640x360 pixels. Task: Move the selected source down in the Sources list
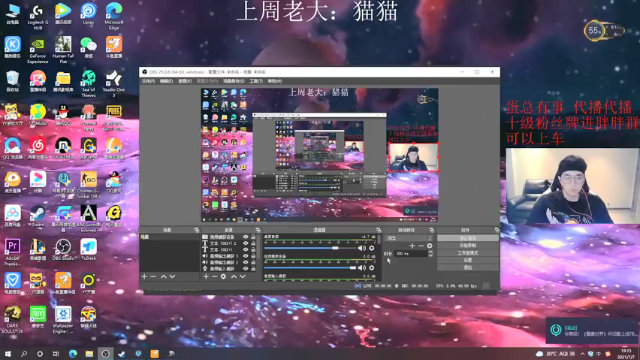[x=242, y=277]
